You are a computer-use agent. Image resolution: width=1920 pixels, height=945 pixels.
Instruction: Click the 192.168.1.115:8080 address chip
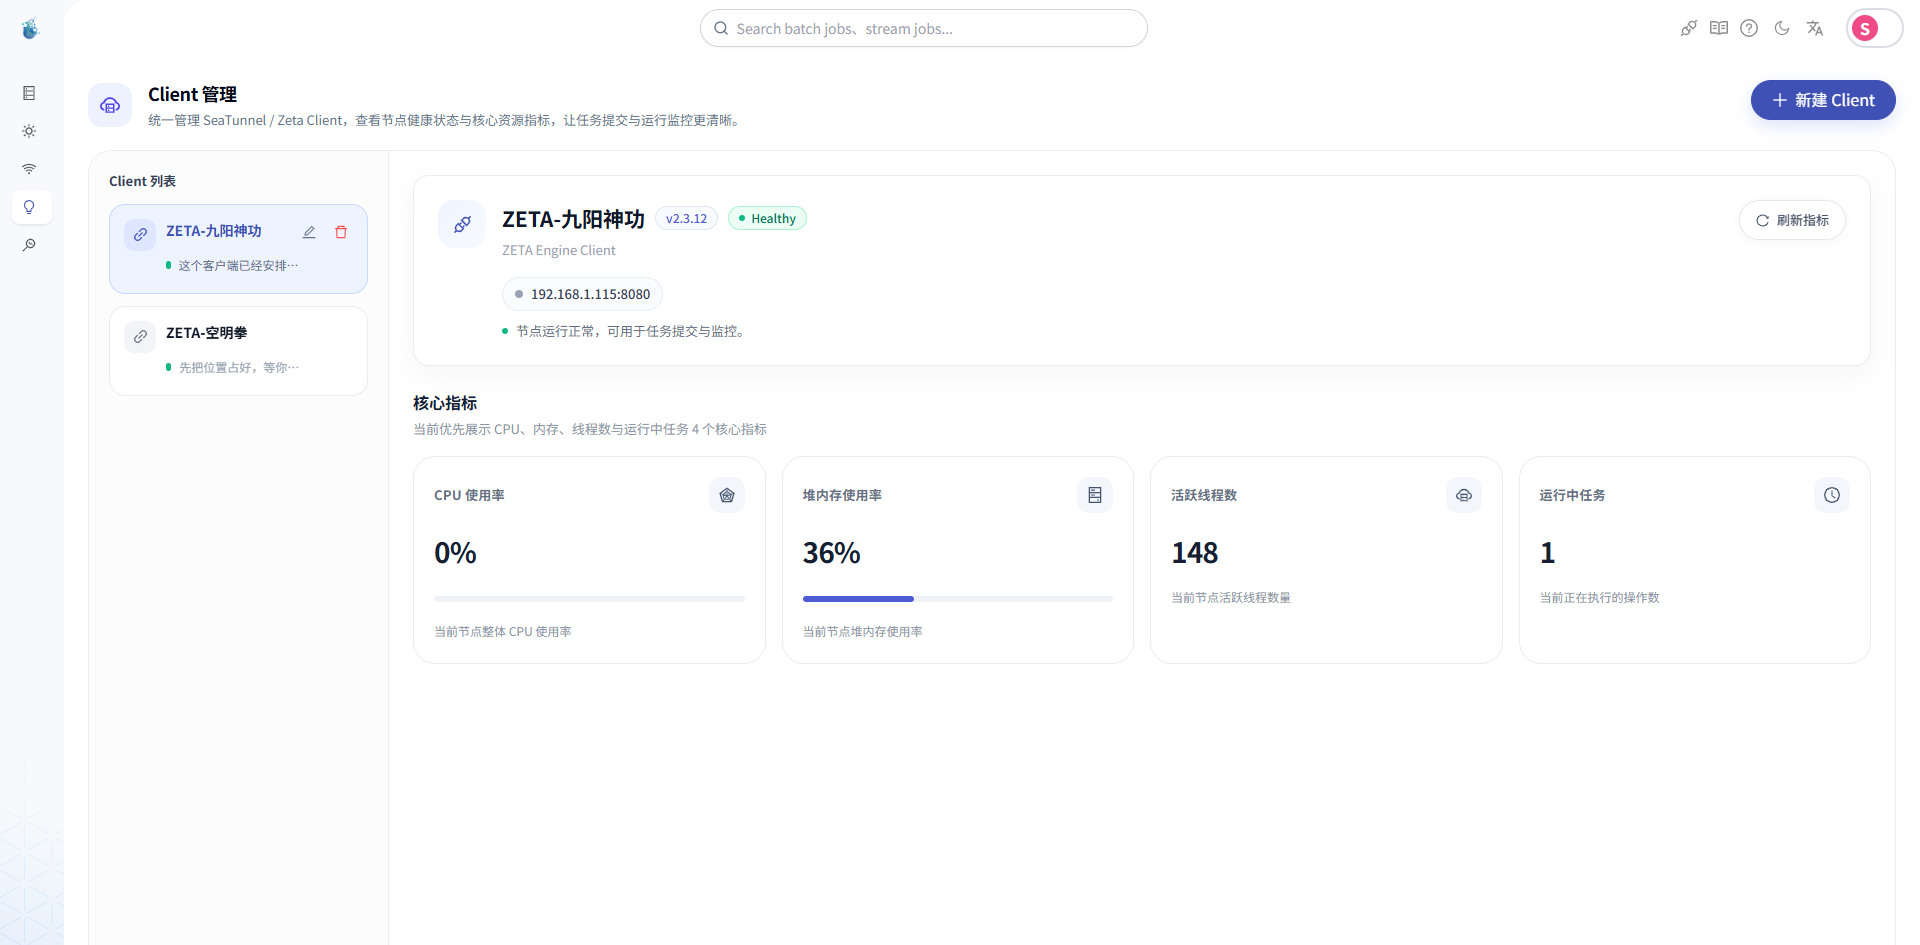click(582, 294)
